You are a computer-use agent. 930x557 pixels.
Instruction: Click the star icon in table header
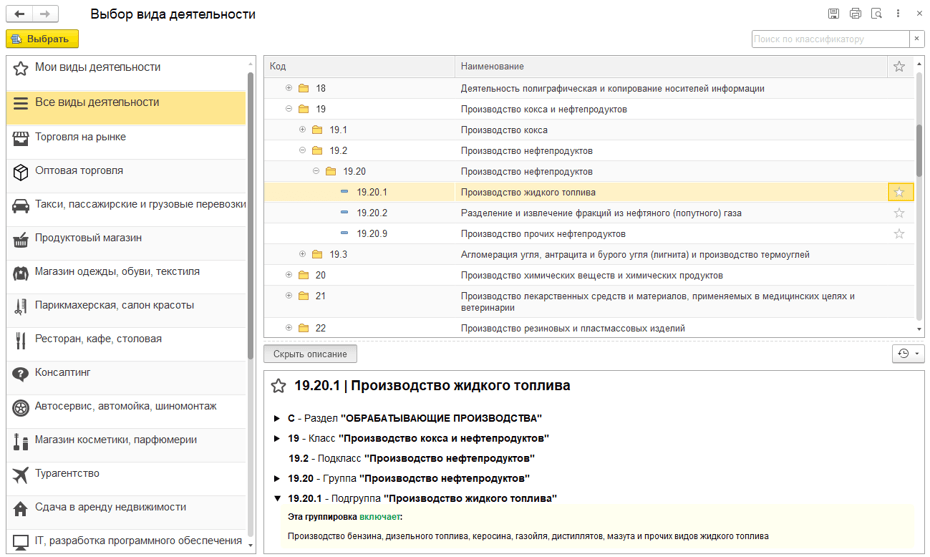(x=899, y=67)
